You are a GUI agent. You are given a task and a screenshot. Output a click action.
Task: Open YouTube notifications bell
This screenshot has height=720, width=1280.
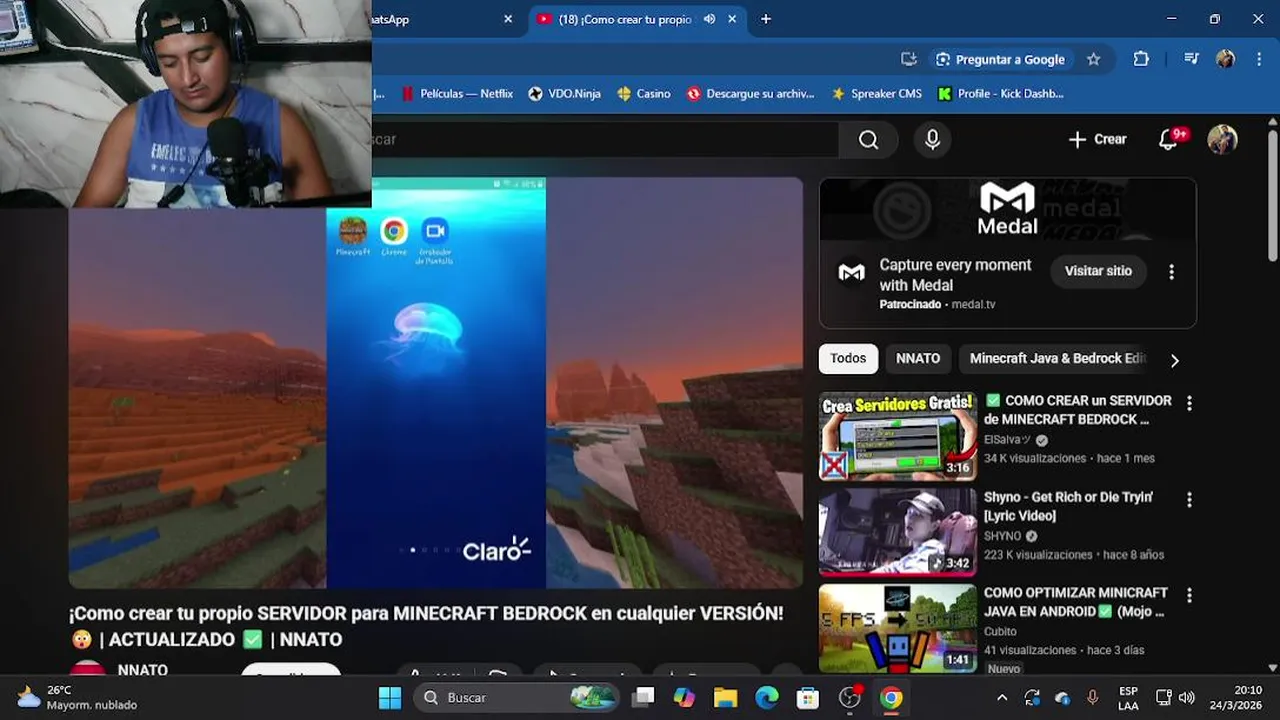click(1168, 140)
